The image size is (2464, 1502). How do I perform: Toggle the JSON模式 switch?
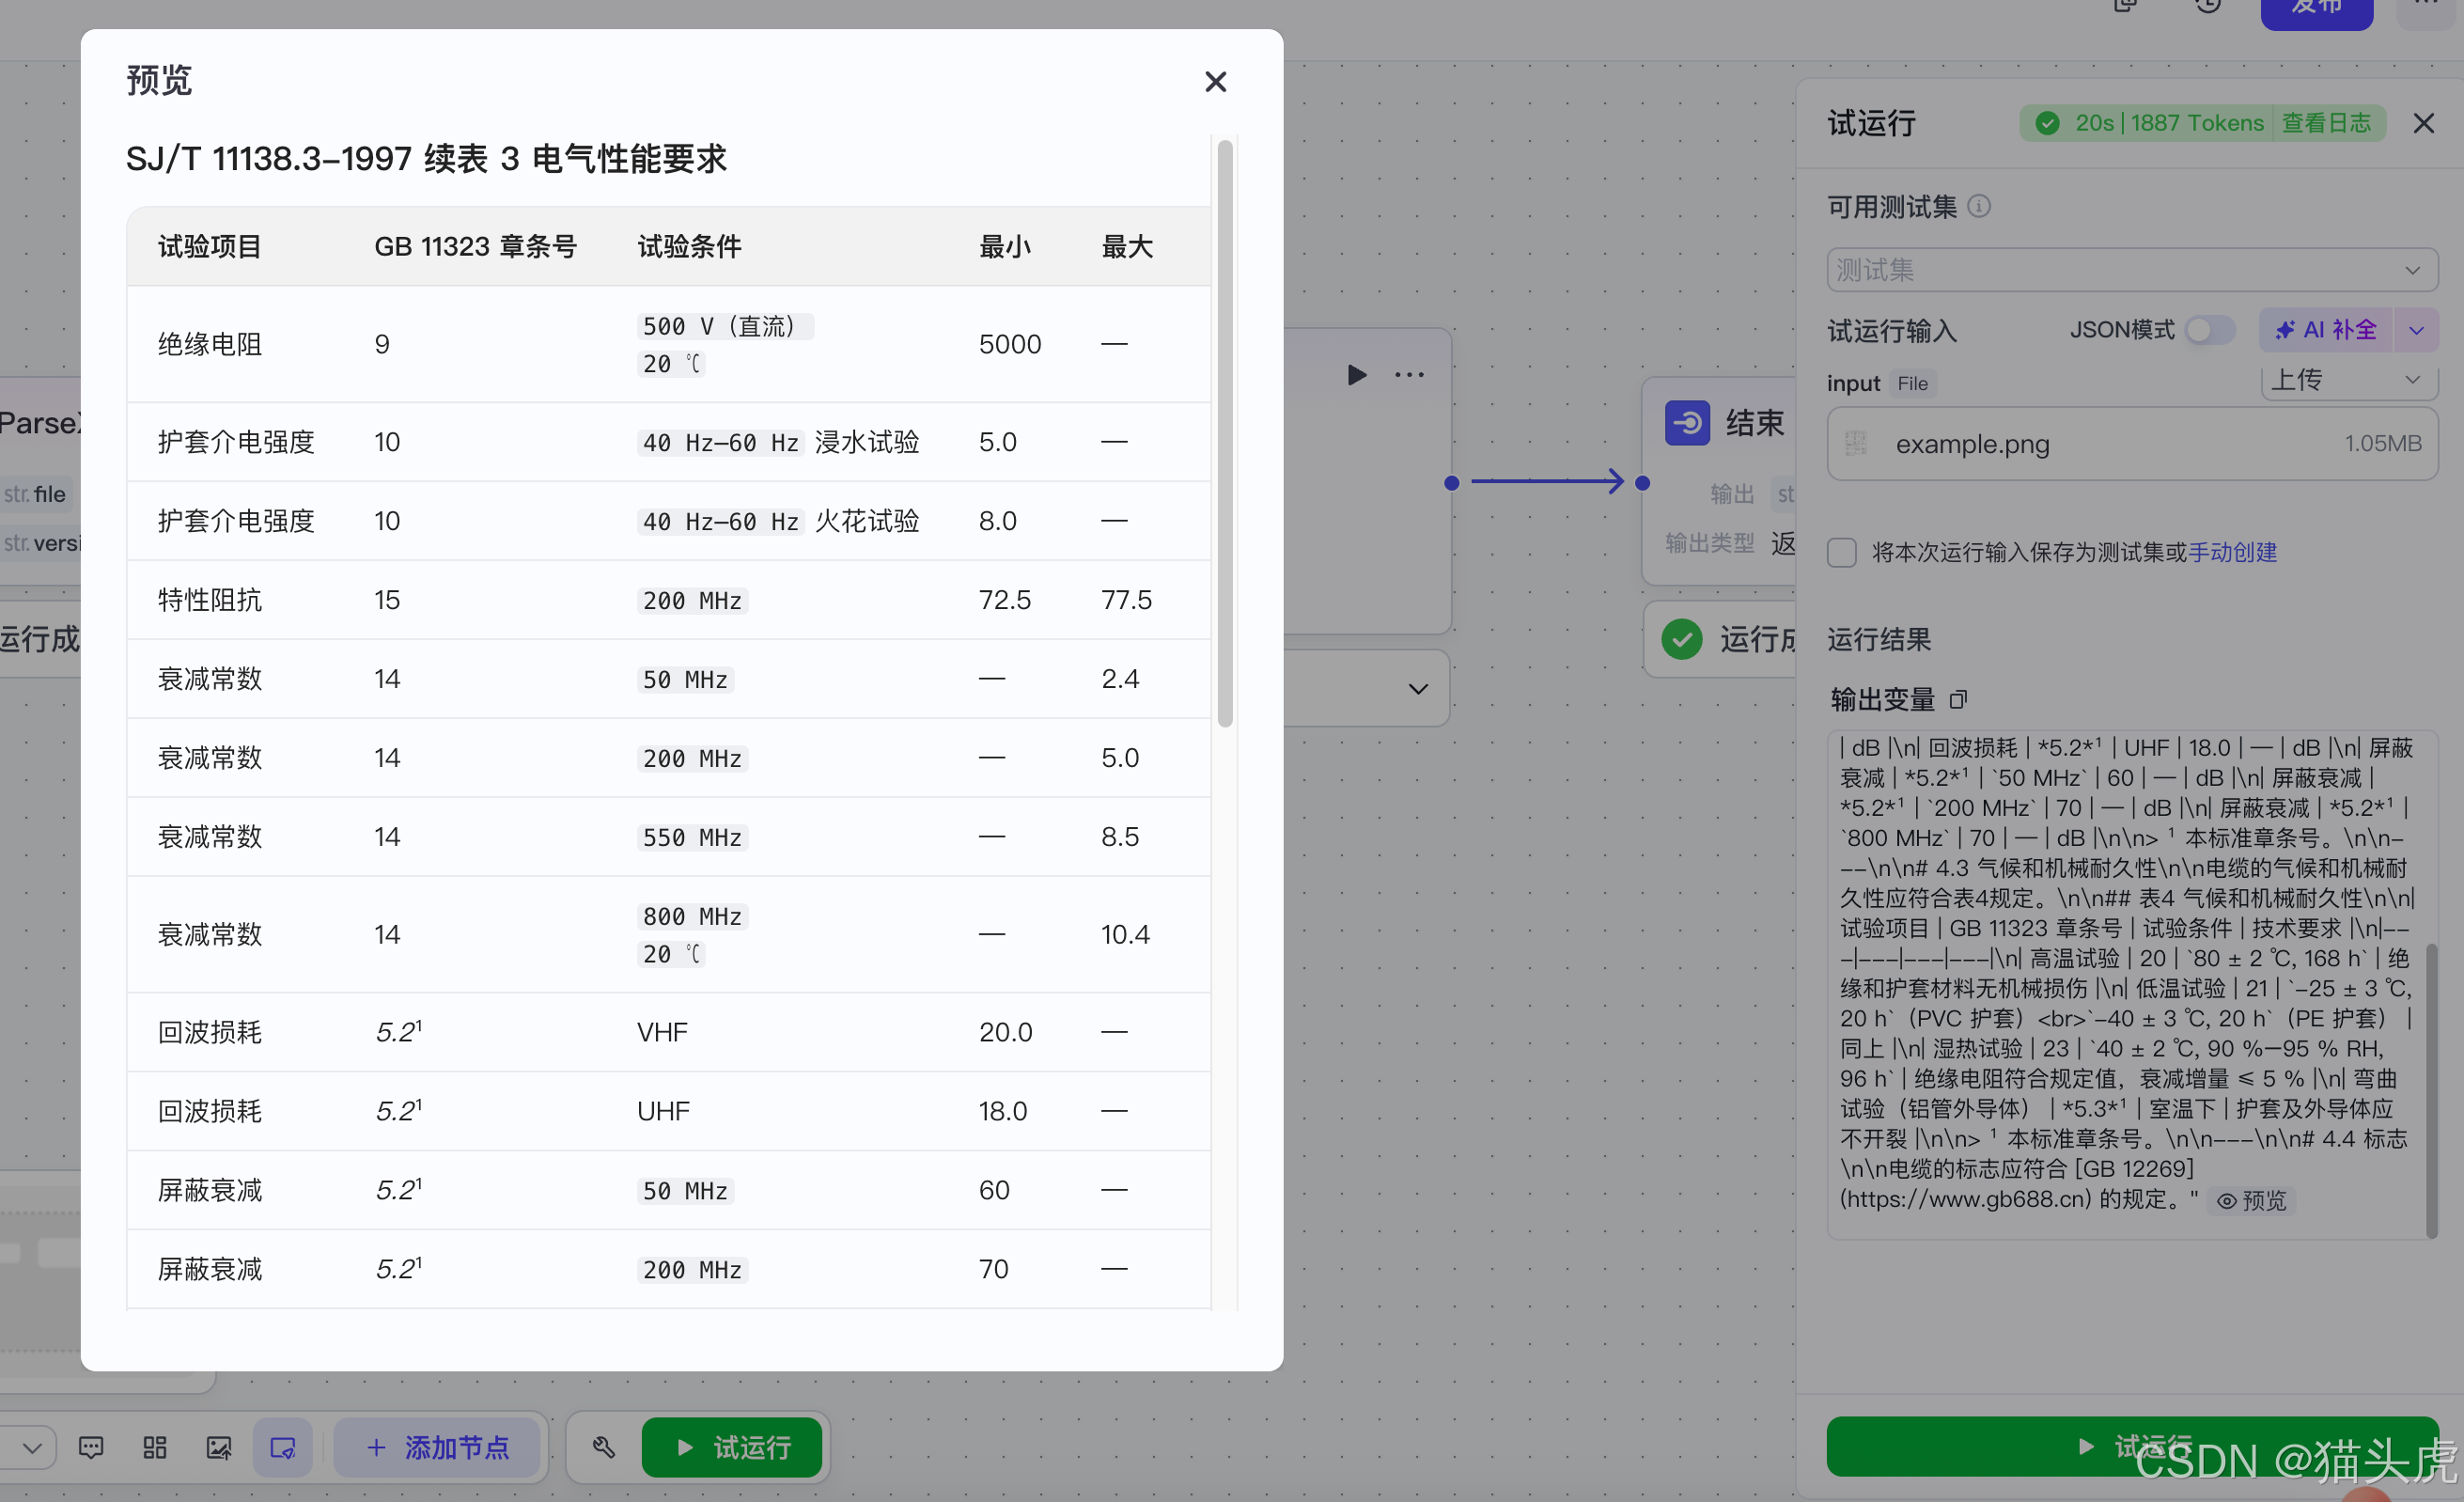click(x=2210, y=330)
